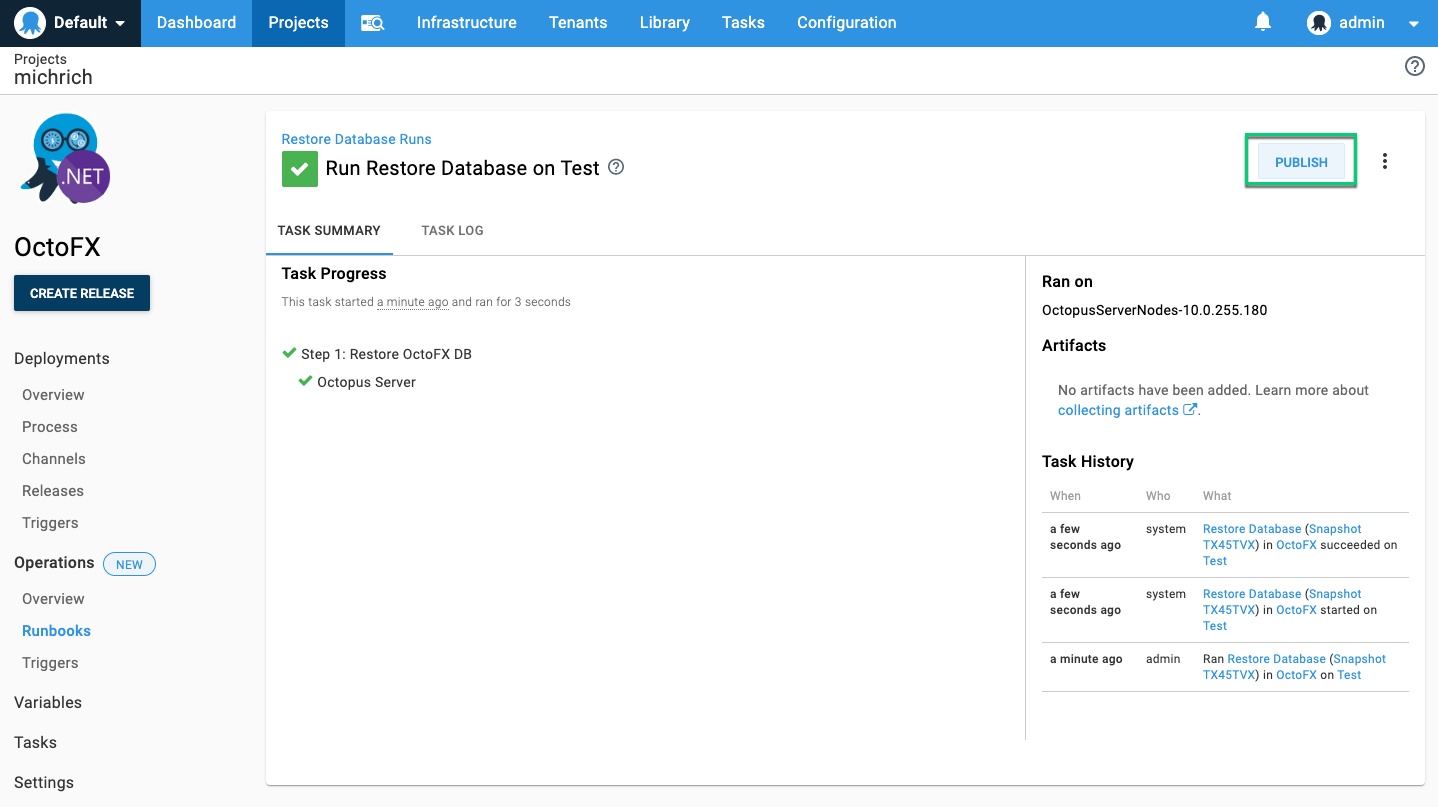This screenshot has height=807, width=1438.
Task: Open the collecting artifacts link
Action: point(1117,409)
